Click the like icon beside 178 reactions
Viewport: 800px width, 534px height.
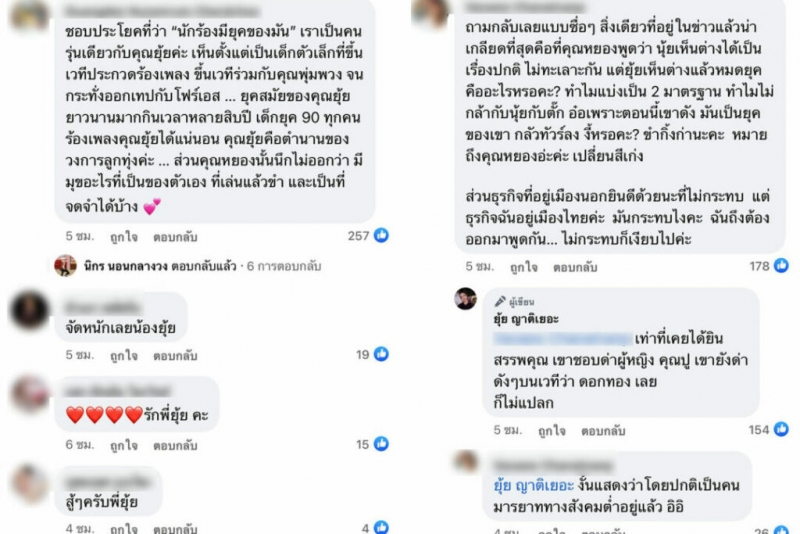click(x=781, y=265)
